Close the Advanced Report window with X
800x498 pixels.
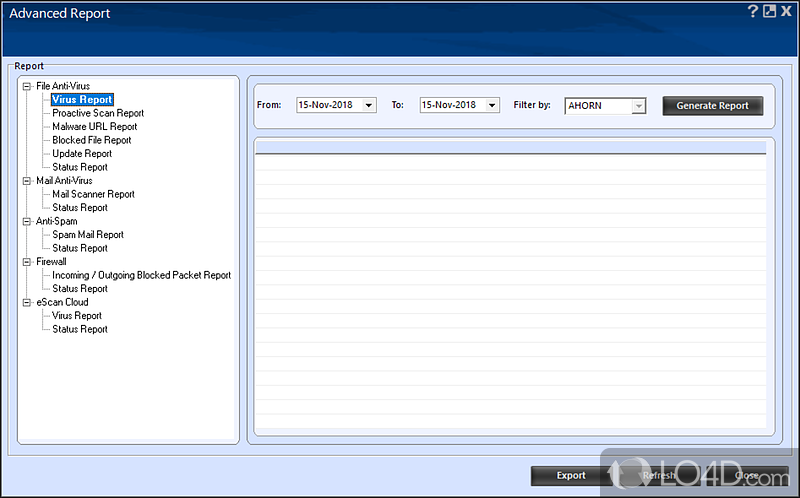click(786, 11)
